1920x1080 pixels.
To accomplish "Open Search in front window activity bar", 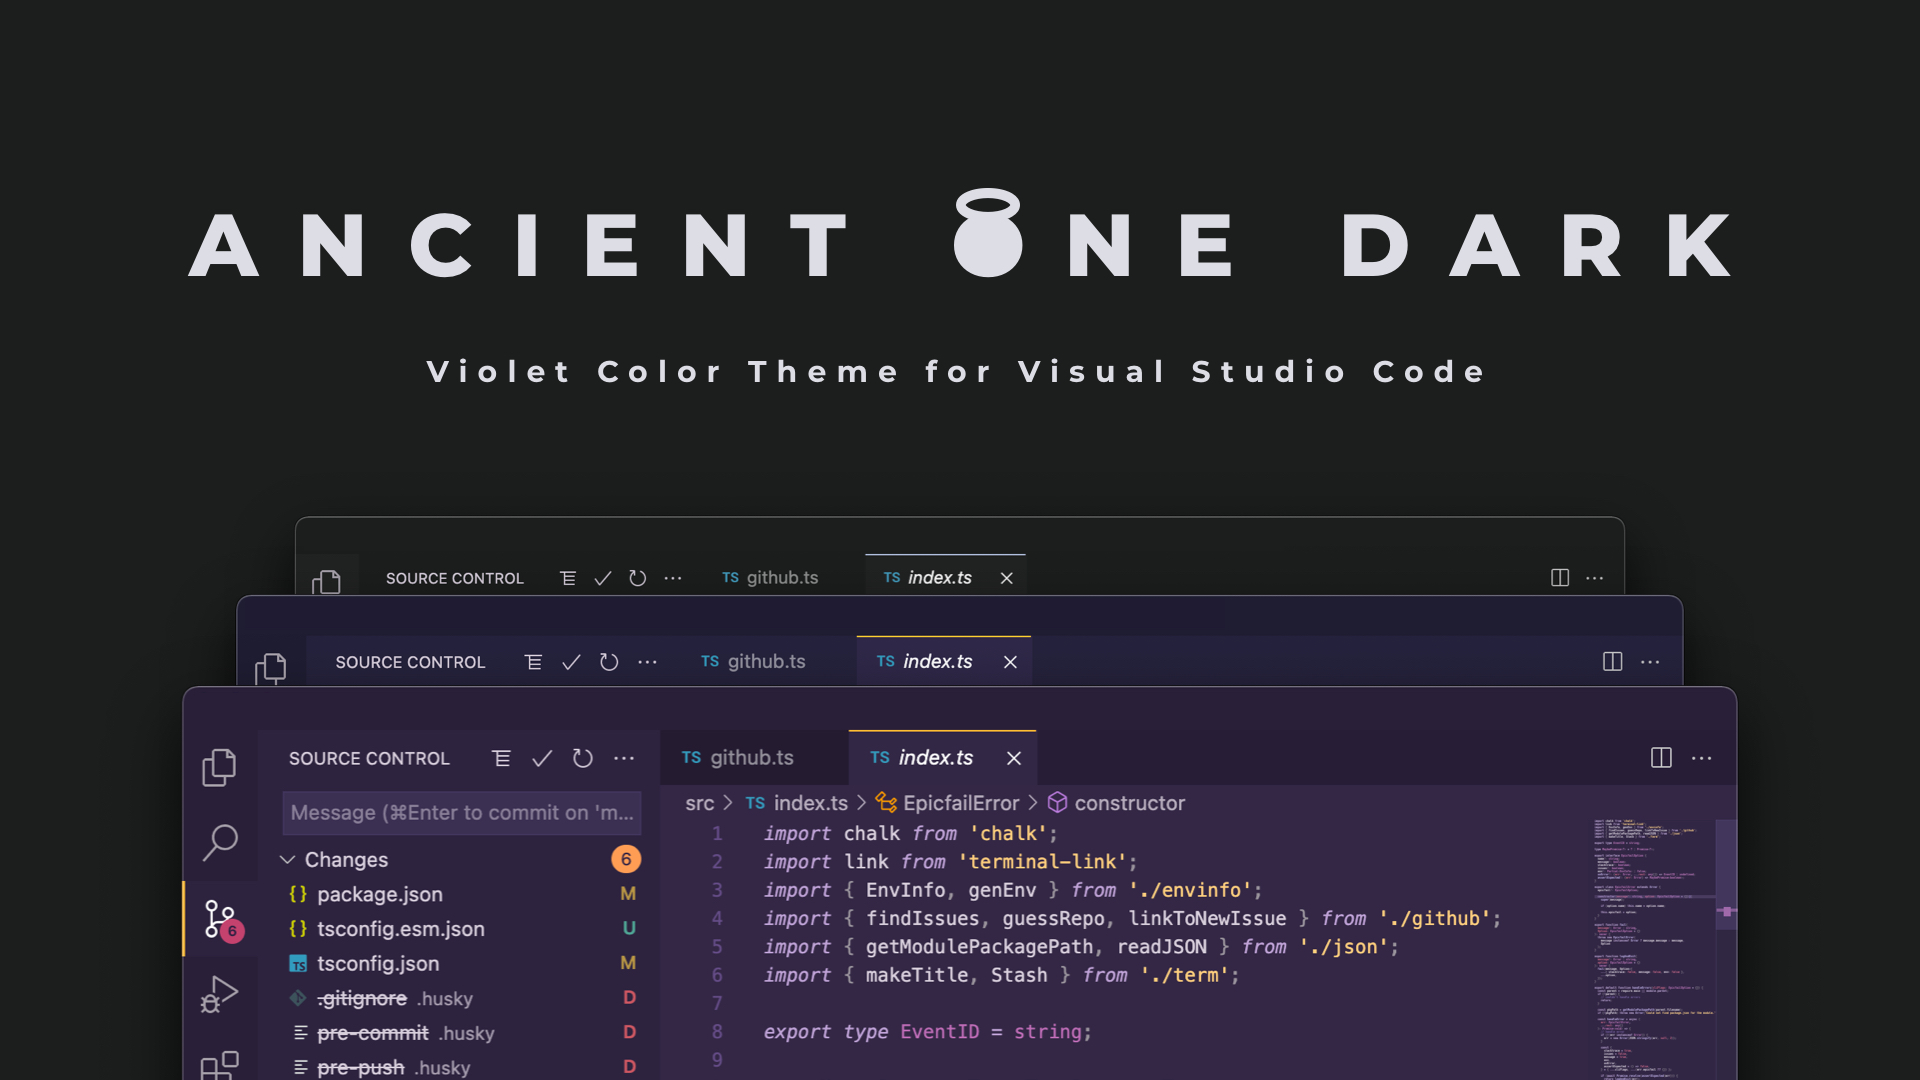I will pyautogui.click(x=219, y=842).
